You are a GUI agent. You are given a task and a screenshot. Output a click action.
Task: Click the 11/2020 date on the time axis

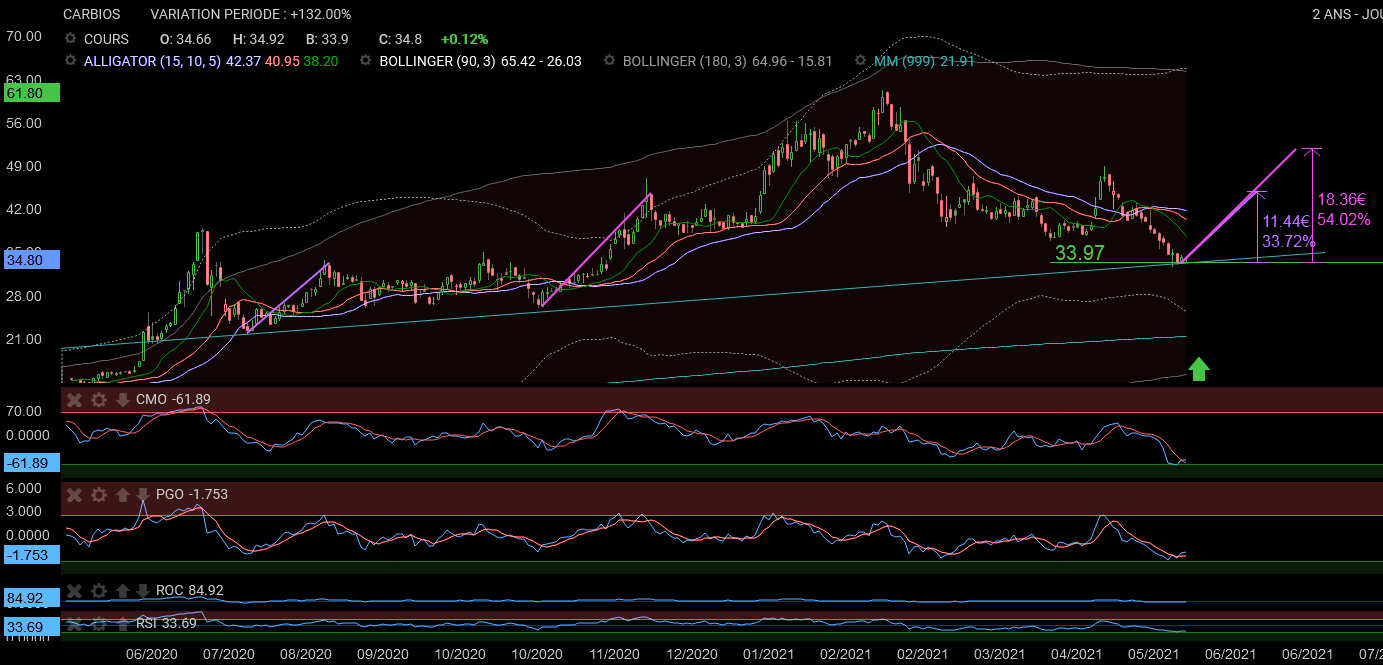(613, 654)
